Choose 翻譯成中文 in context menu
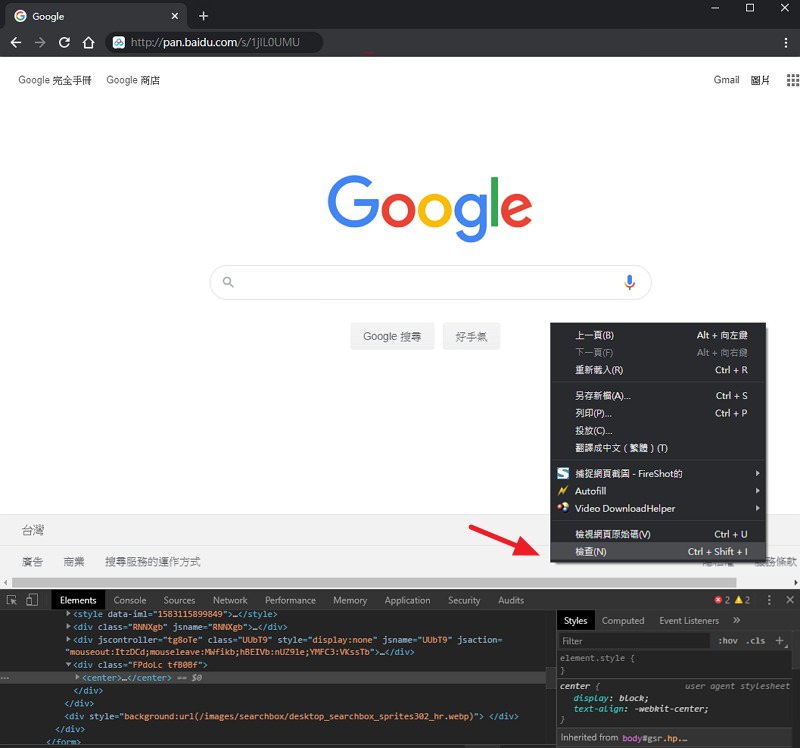Image resolution: width=800 pixels, height=748 pixels. click(x=658, y=447)
